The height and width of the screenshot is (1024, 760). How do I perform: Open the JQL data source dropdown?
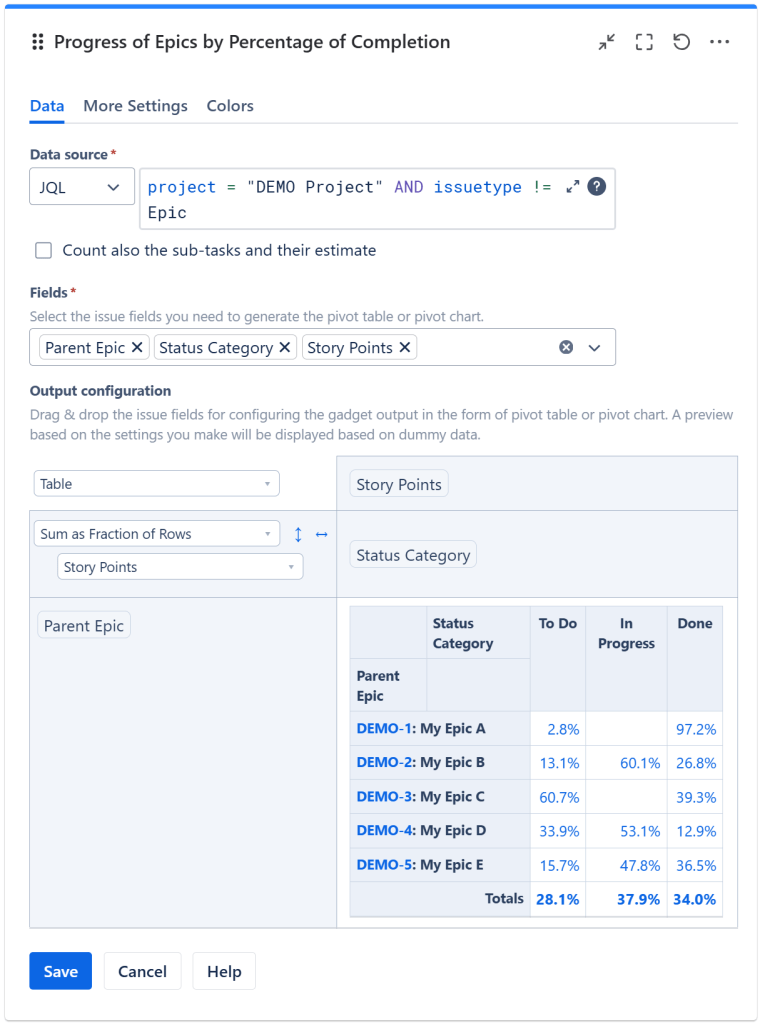point(82,187)
